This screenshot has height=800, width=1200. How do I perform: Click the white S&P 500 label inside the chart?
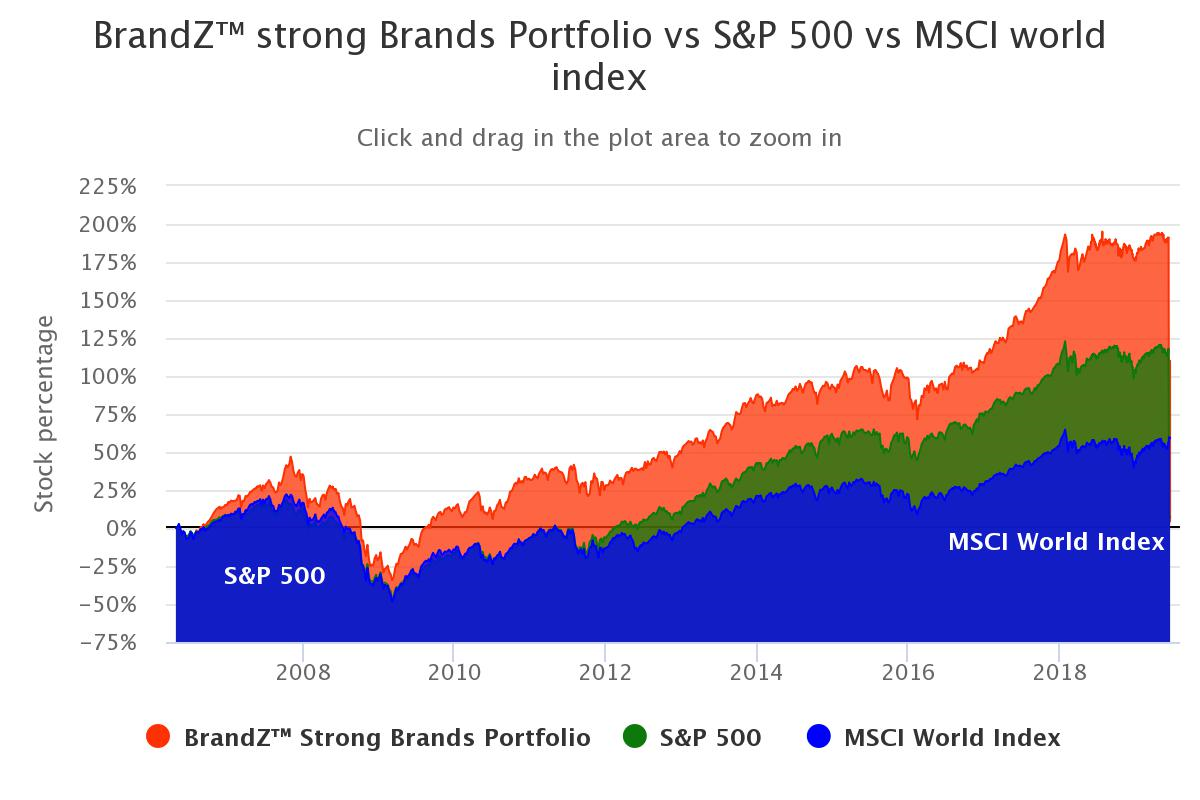pos(274,576)
